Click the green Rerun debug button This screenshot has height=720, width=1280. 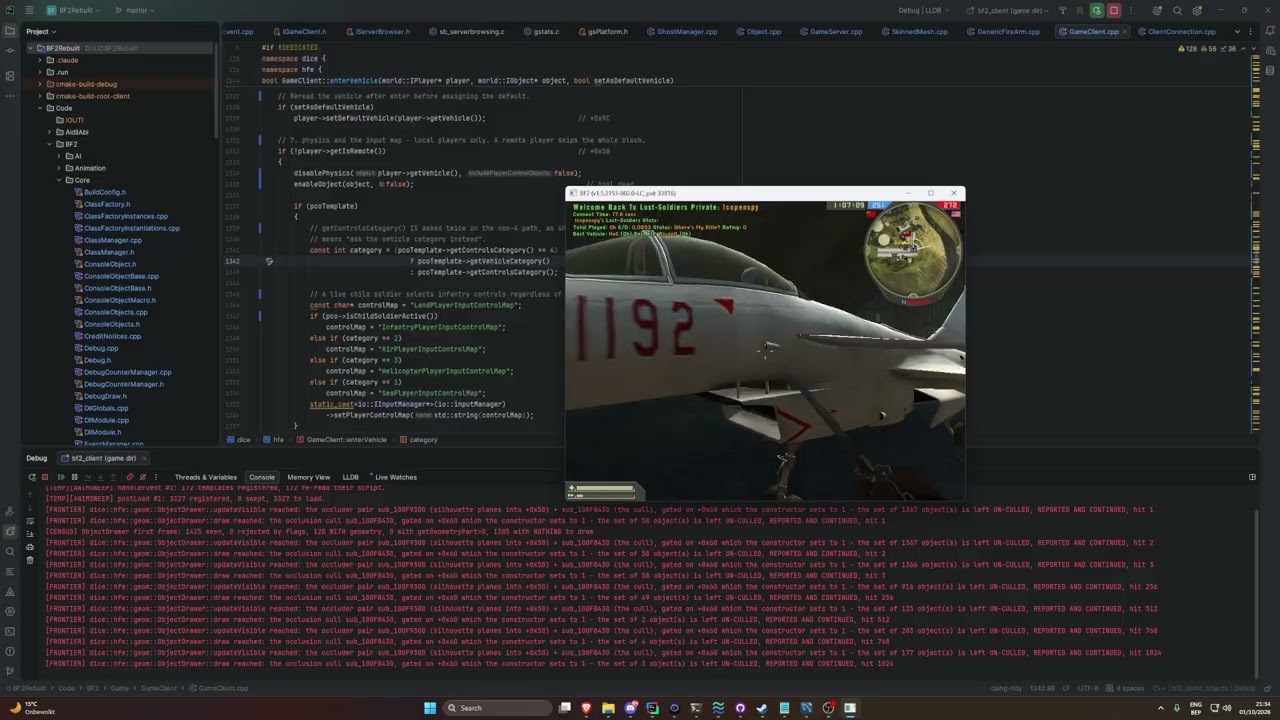[1097, 10]
